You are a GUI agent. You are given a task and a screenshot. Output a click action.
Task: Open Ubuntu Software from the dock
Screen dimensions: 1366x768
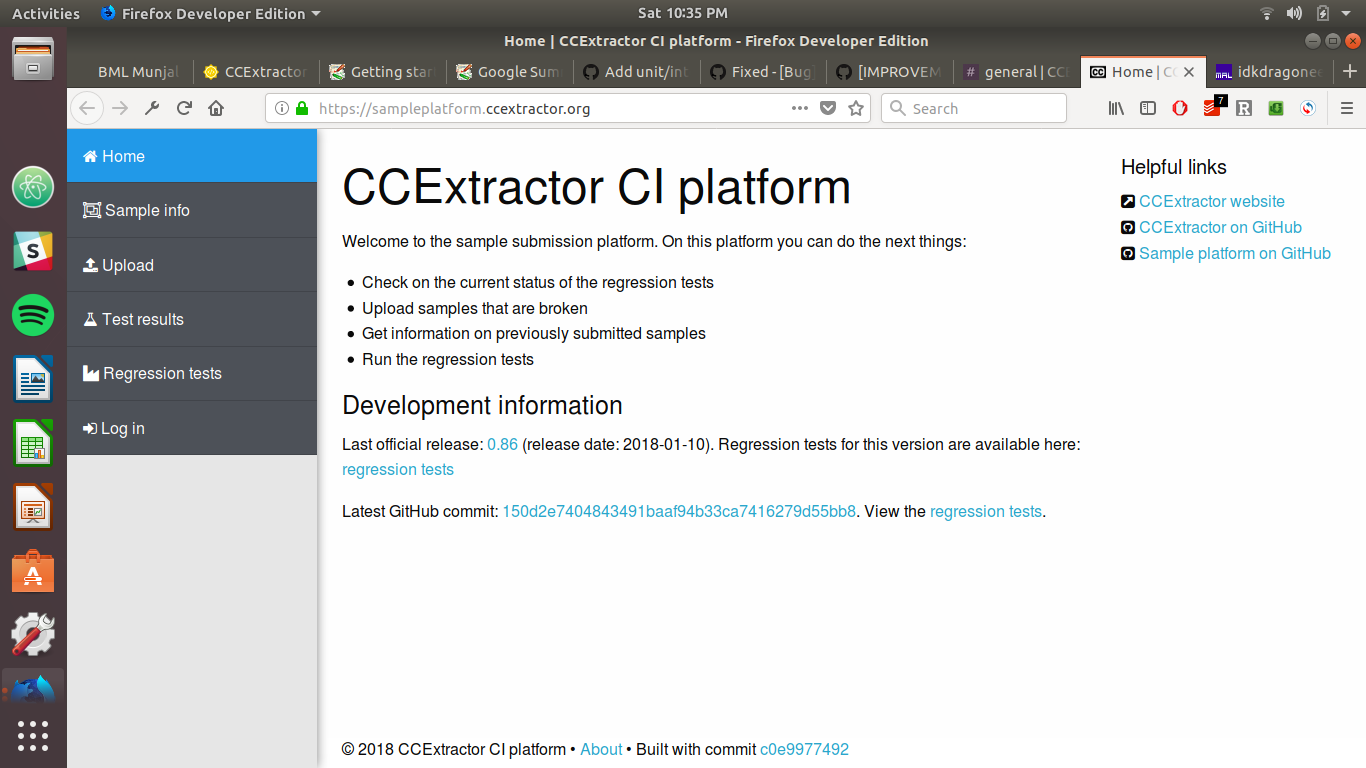coord(33,571)
